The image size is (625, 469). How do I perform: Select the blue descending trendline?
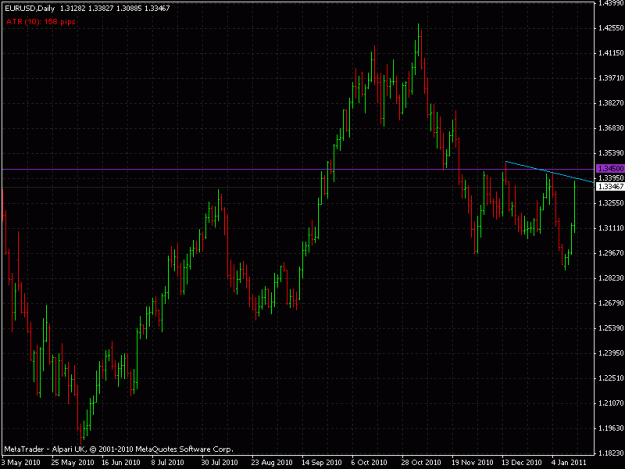pyautogui.click(x=550, y=172)
